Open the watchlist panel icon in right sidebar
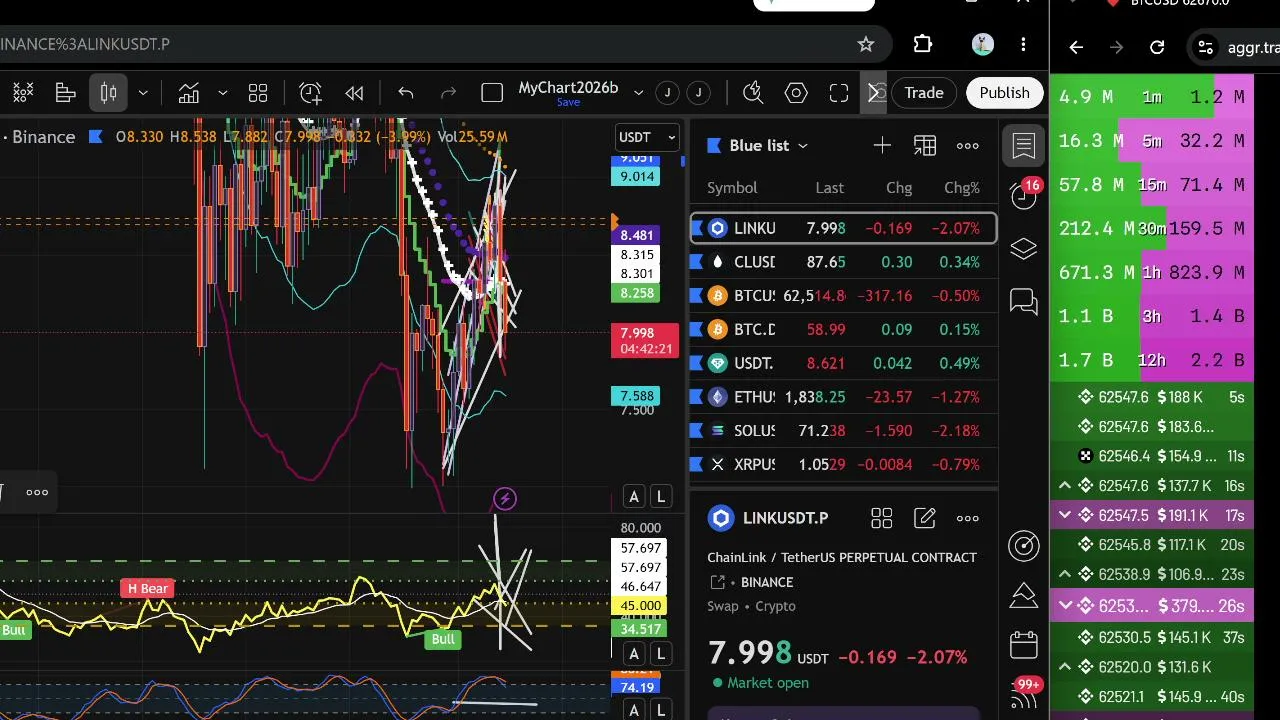 click(x=1024, y=146)
